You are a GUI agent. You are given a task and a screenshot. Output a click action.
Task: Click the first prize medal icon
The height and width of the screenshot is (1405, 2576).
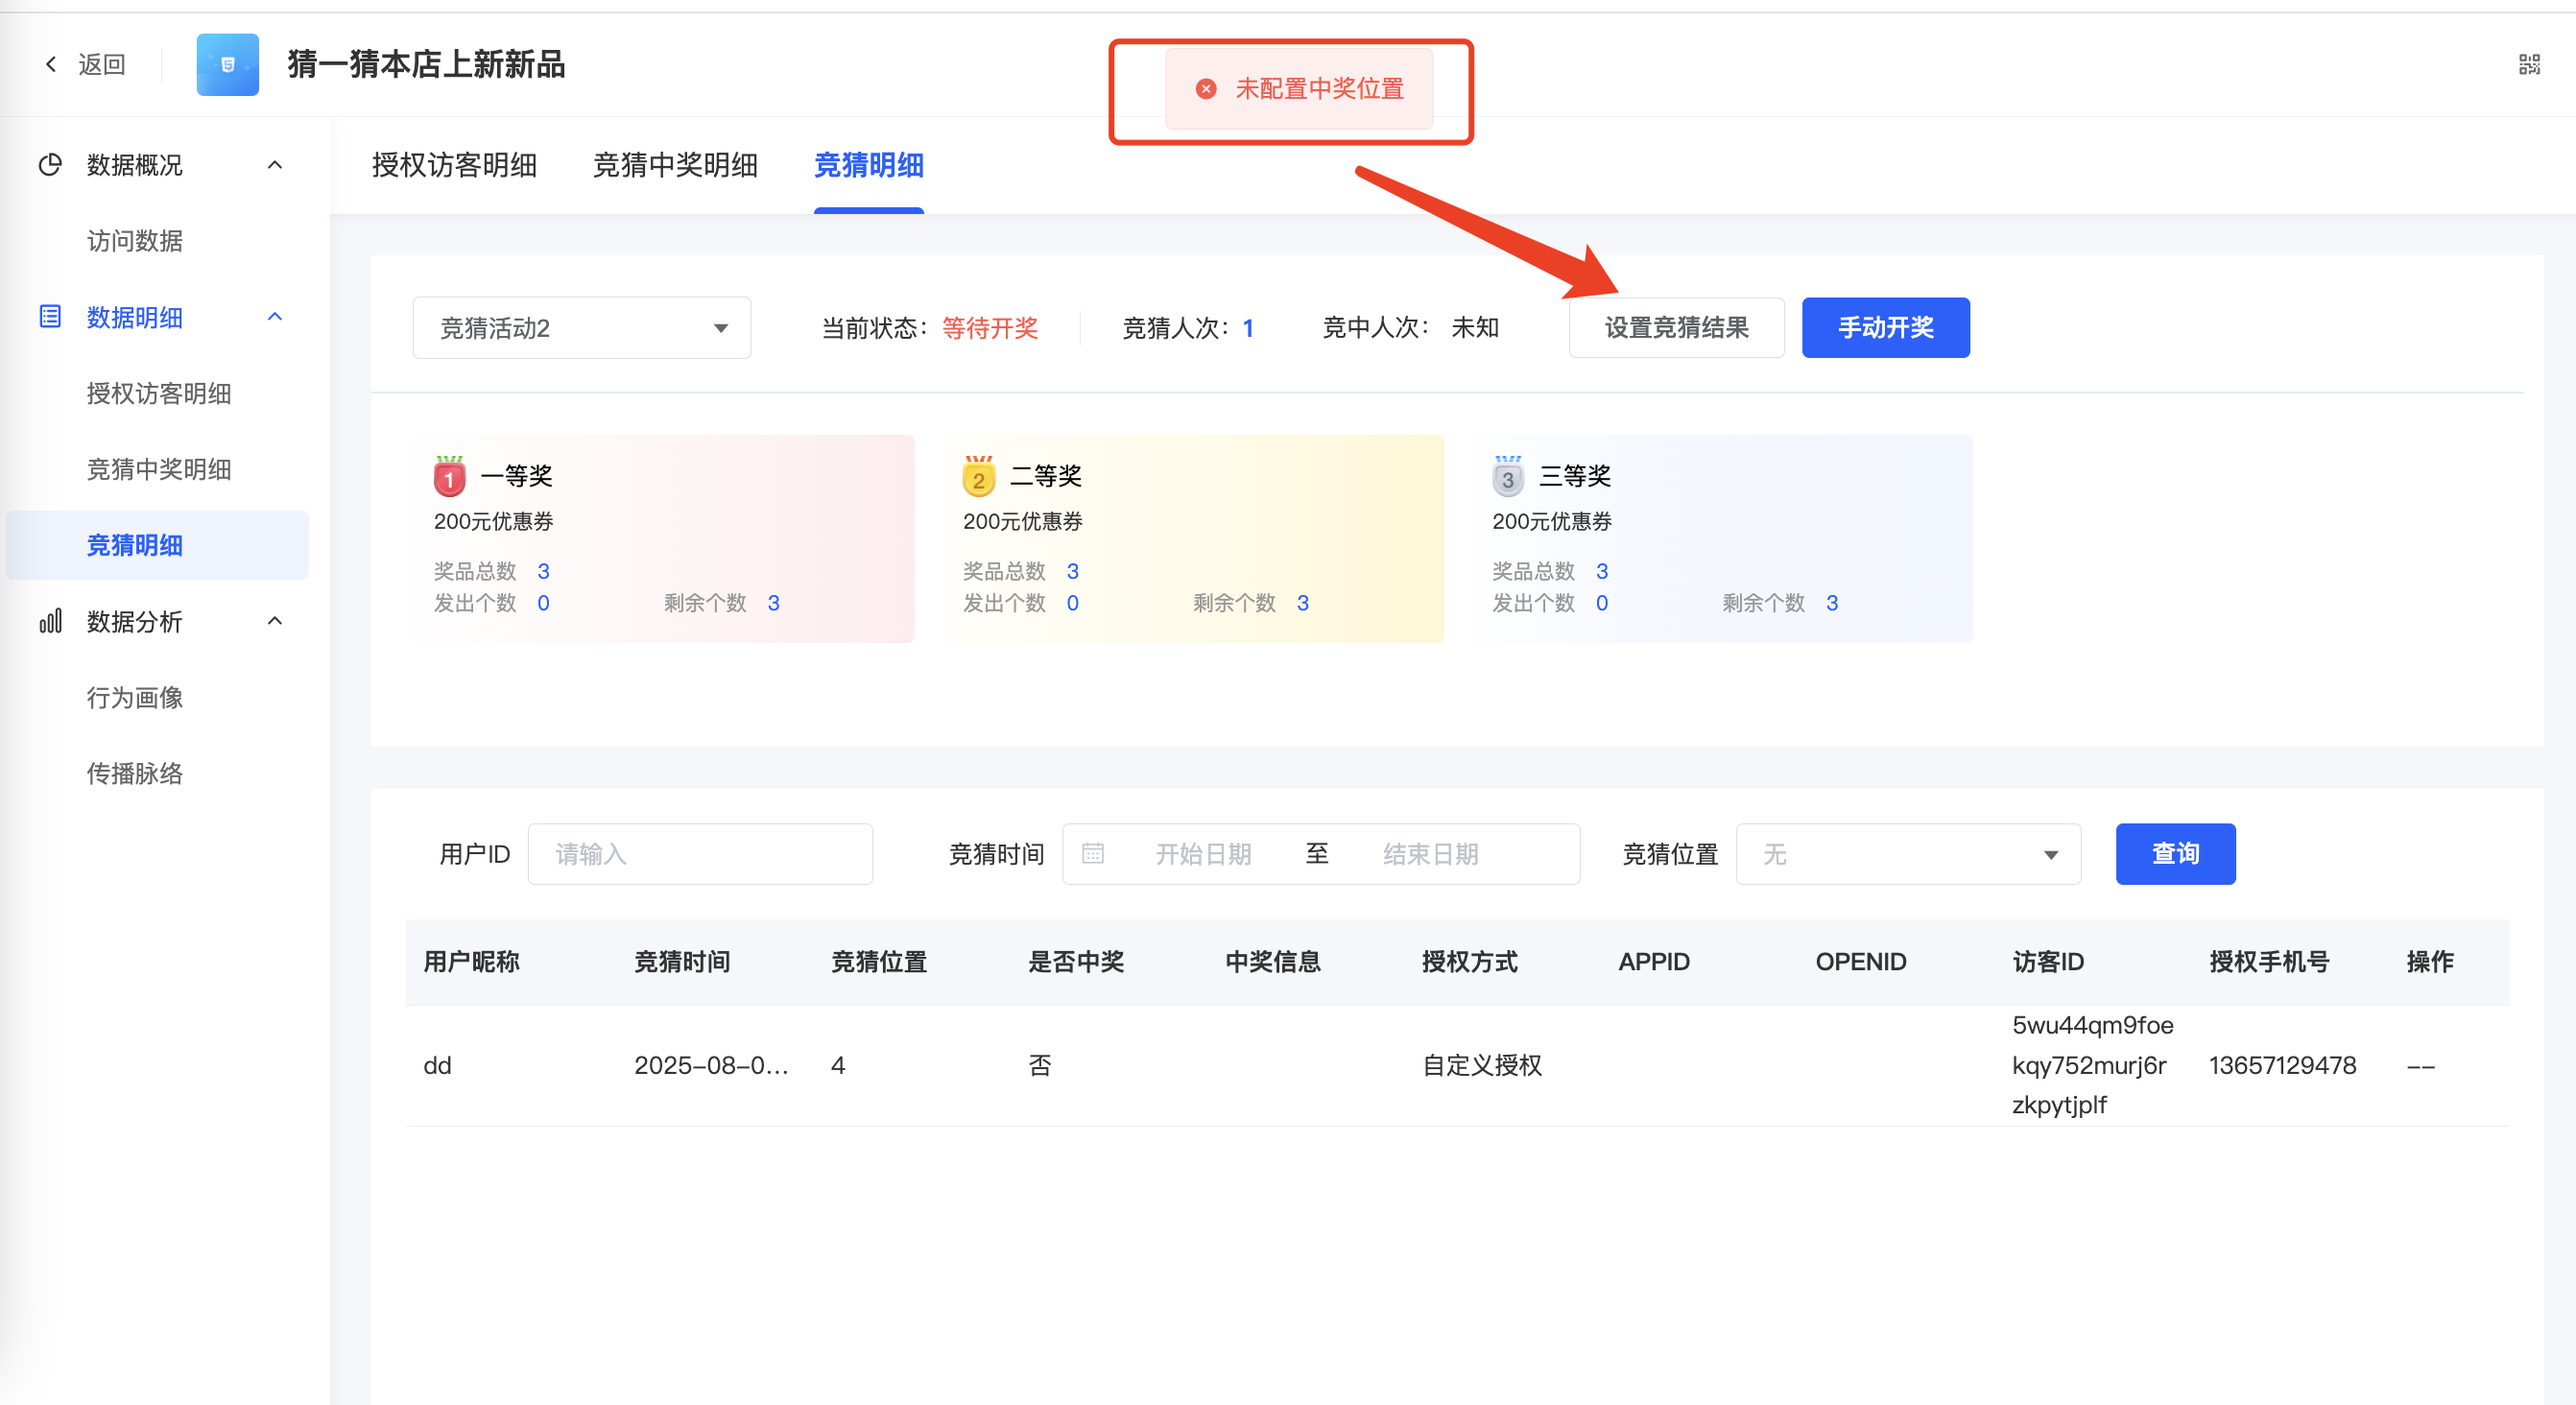[x=449, y=477]
